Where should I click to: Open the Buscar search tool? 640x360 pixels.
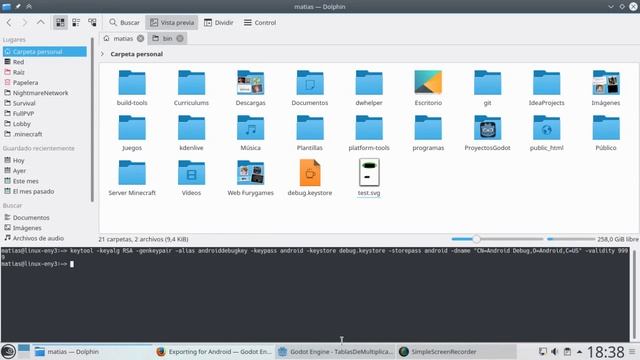click(x=124, y=23)
